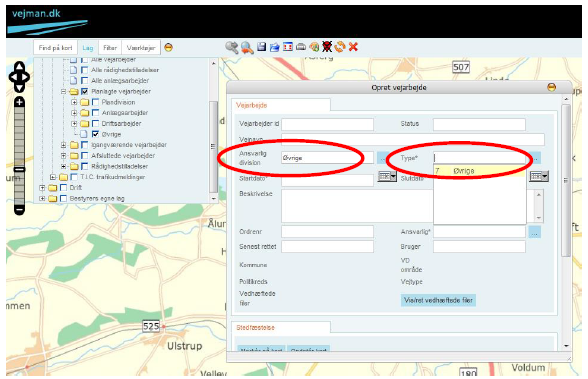Minimize the Opret vejarbejde dialog with orange icon
588x379 pixels.
pos(551,87)
